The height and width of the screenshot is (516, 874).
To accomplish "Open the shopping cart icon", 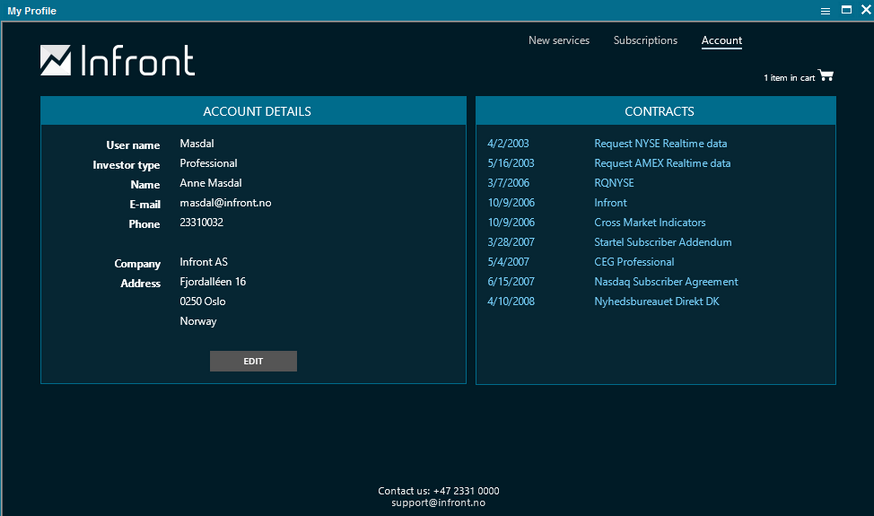I will (x=826, y=75).
